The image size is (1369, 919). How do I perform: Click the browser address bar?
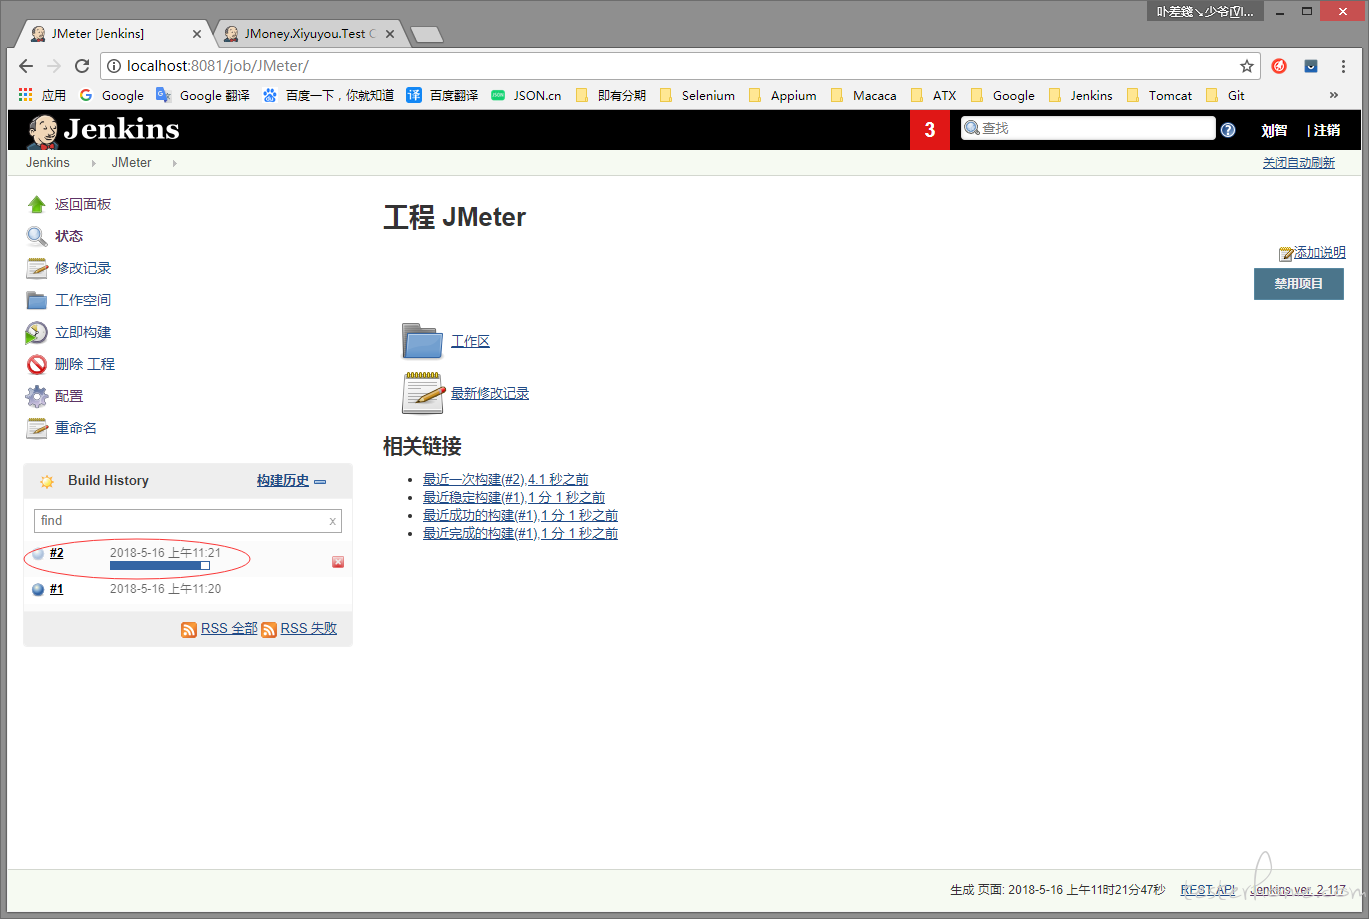680,66
